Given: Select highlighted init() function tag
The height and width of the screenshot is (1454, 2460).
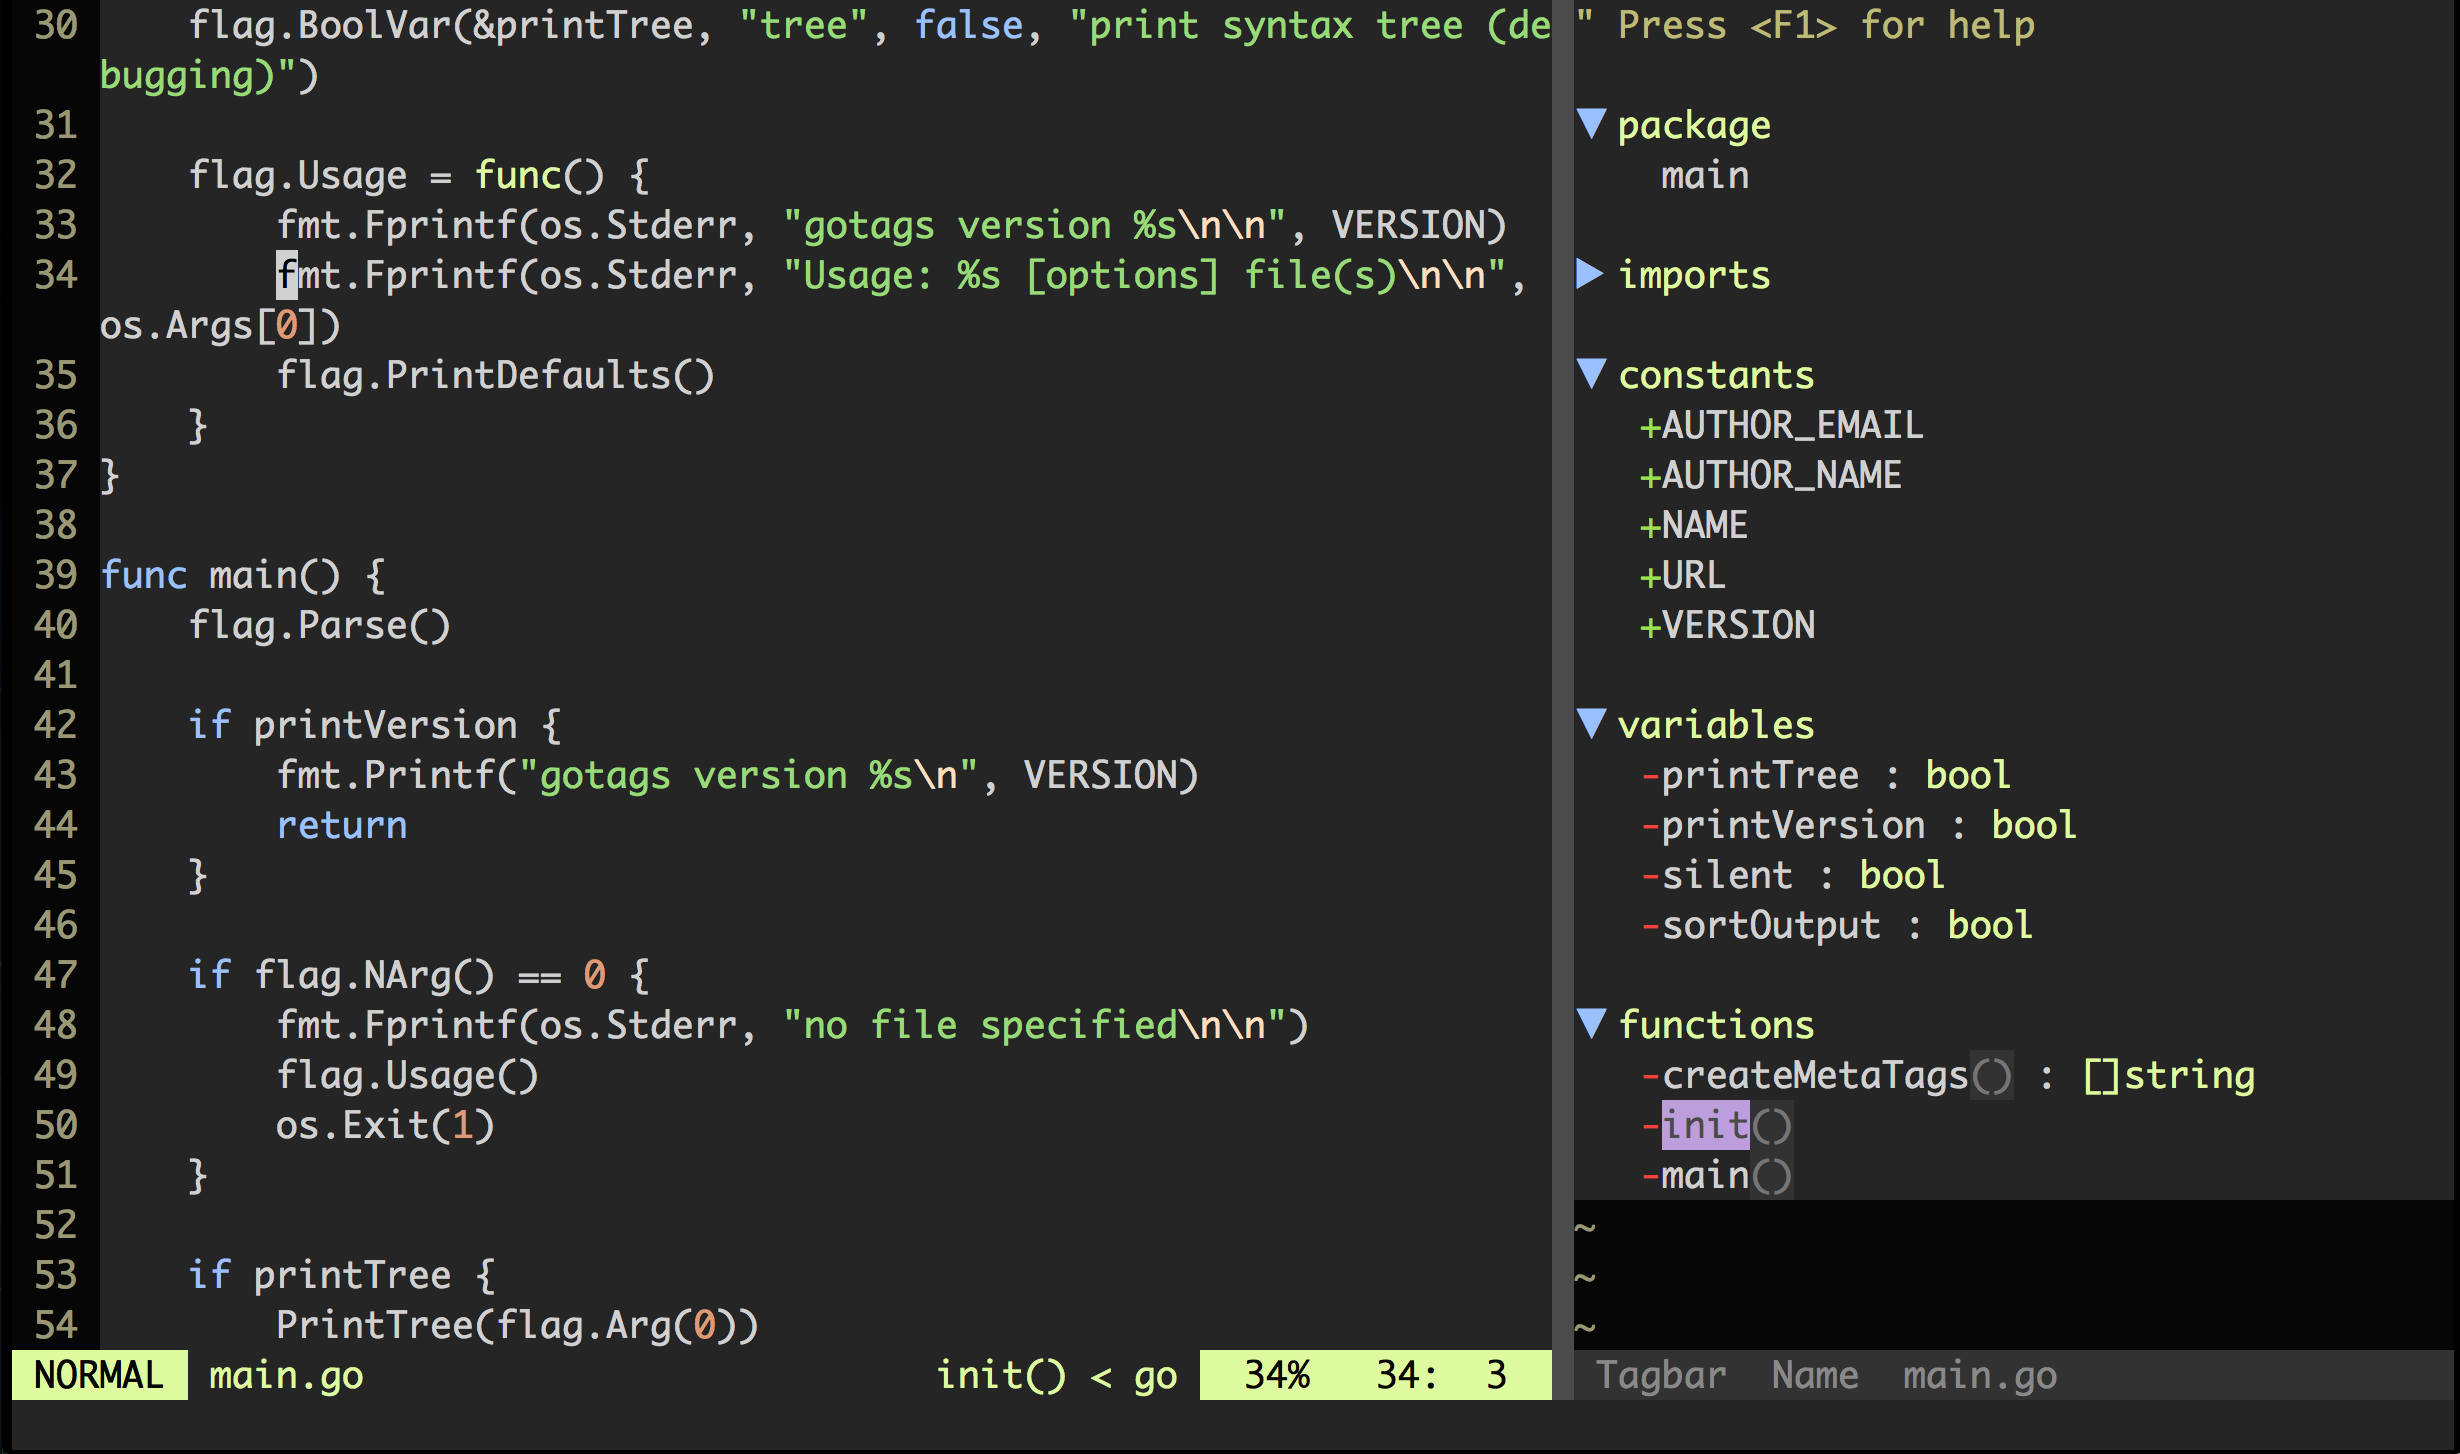Looking at the screenshot, I should click(x=1705, y=1126).
